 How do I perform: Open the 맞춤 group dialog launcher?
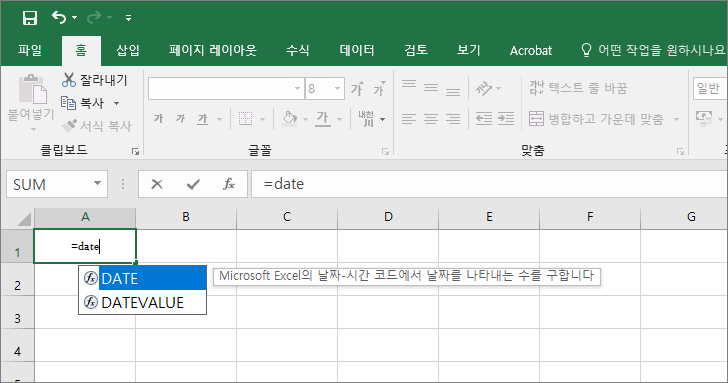pyautogui.click(x=680, y=151)
